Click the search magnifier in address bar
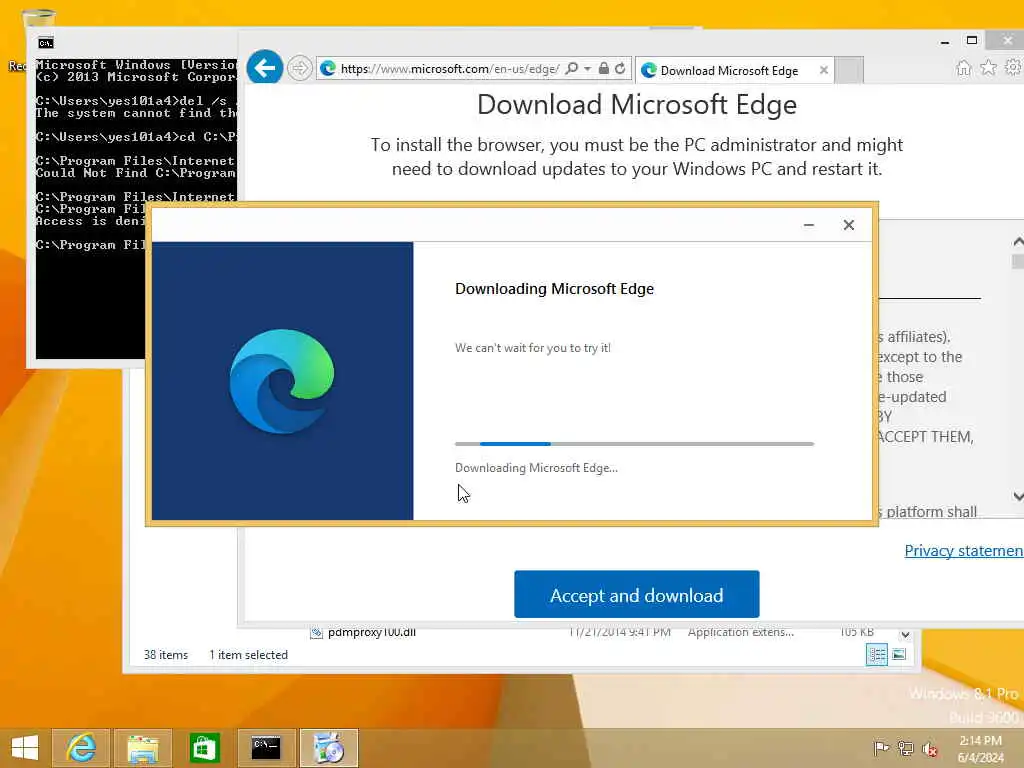The height and width of the screenshot is (768, 1024). (571, 69)
